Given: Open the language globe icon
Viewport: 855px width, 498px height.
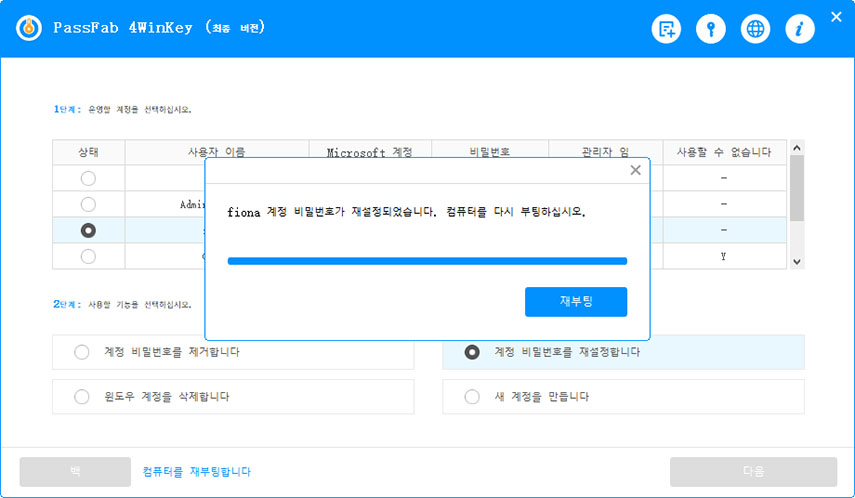Looking at the screenshot, I should point(755,29).
